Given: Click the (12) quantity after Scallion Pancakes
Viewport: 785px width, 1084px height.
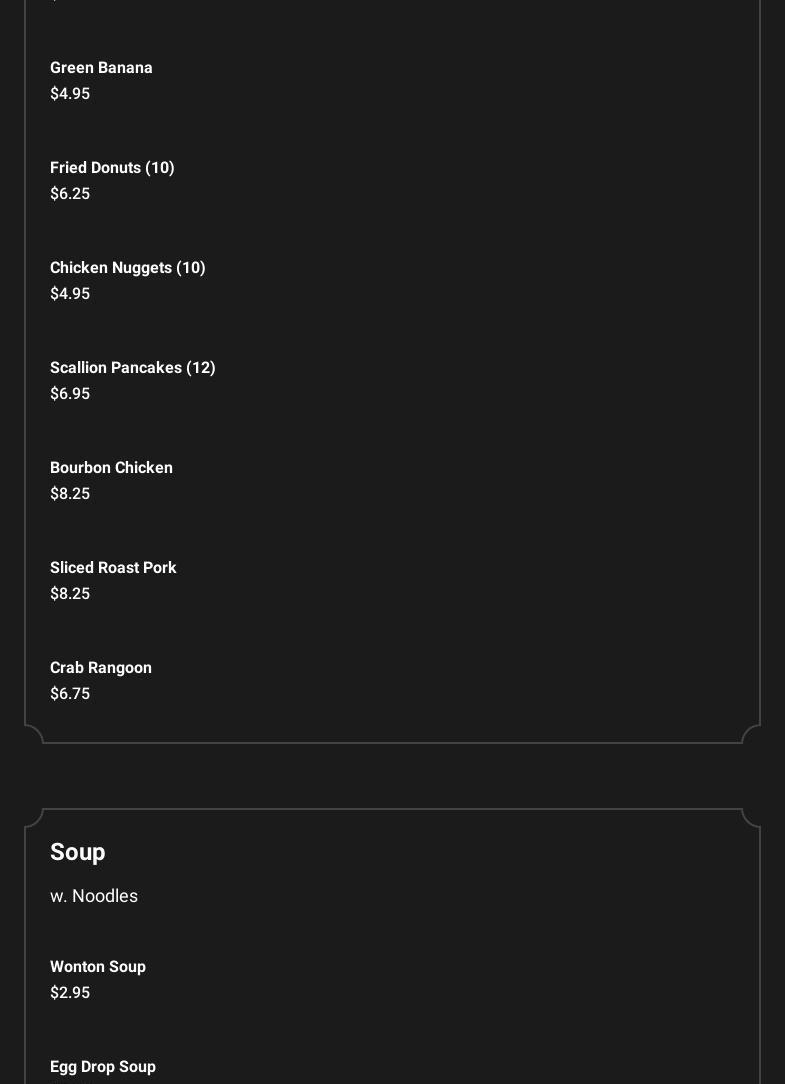Looking at the screenshot, I should point(201,368).
